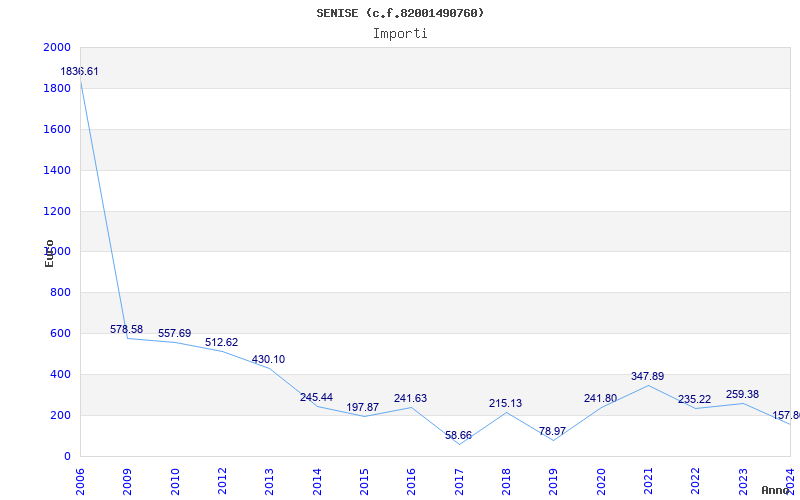Screen dimensions: 800x500
Task: Click the 2012 year axis label
Action: (222, 482)
